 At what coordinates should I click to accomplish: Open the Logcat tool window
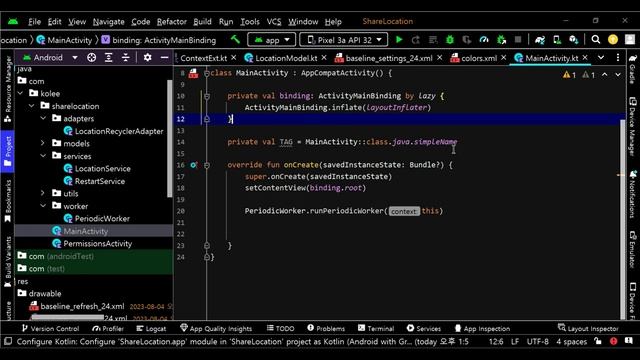click(x=151, y=328)
